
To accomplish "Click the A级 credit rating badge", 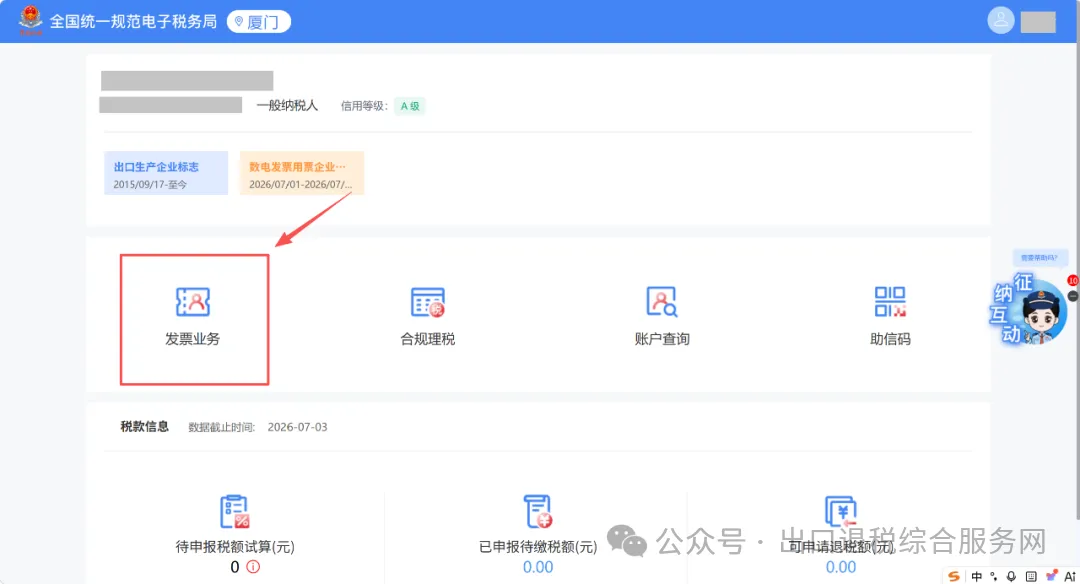I will coord(410,106).
